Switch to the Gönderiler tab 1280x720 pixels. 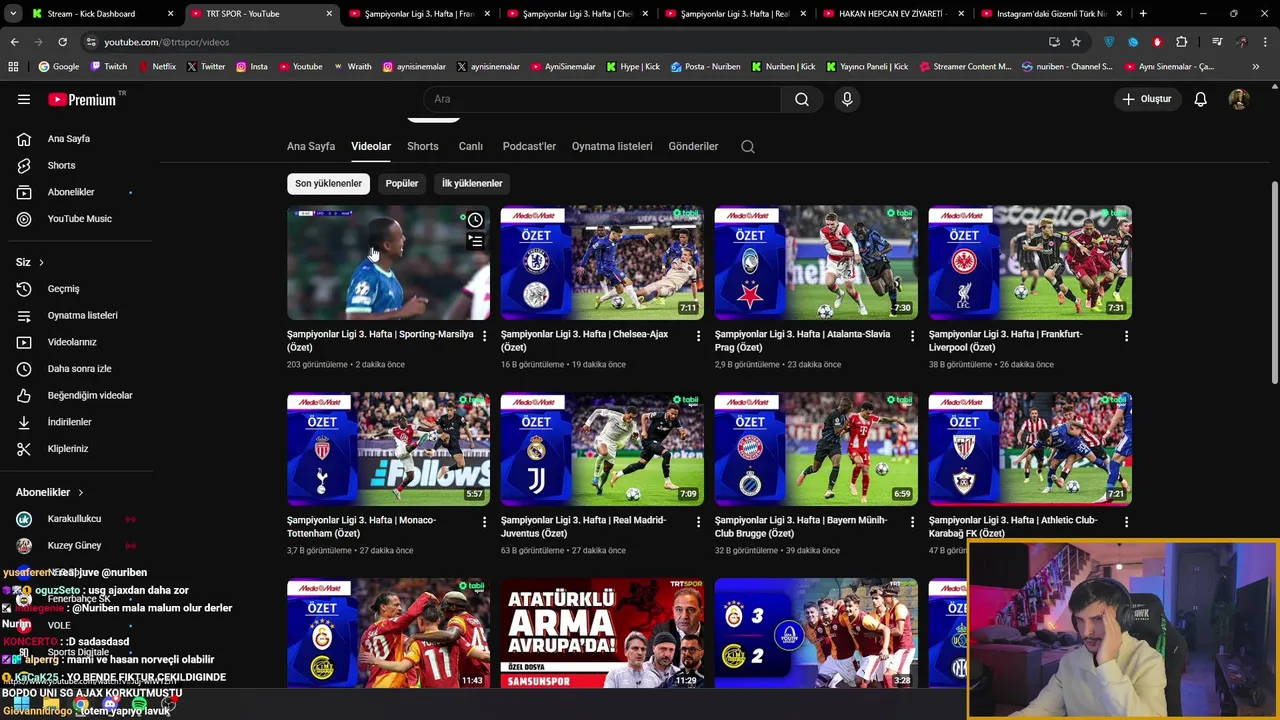tap(693, 146)
